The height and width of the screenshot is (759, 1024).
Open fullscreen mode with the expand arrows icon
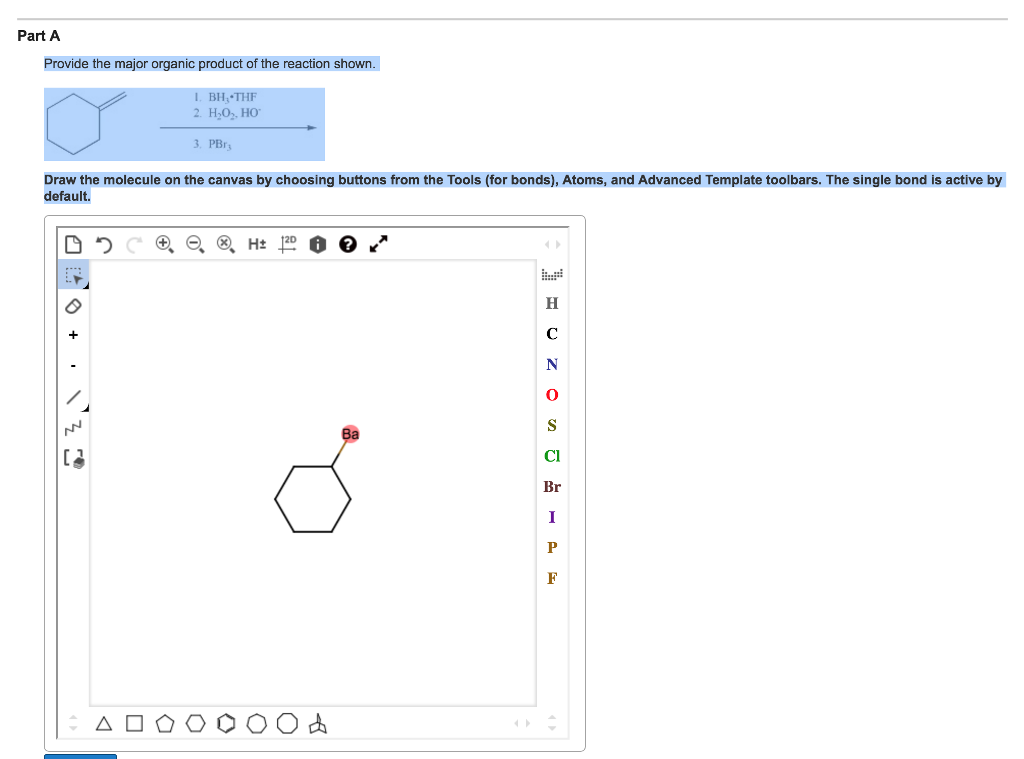point(377,243)
